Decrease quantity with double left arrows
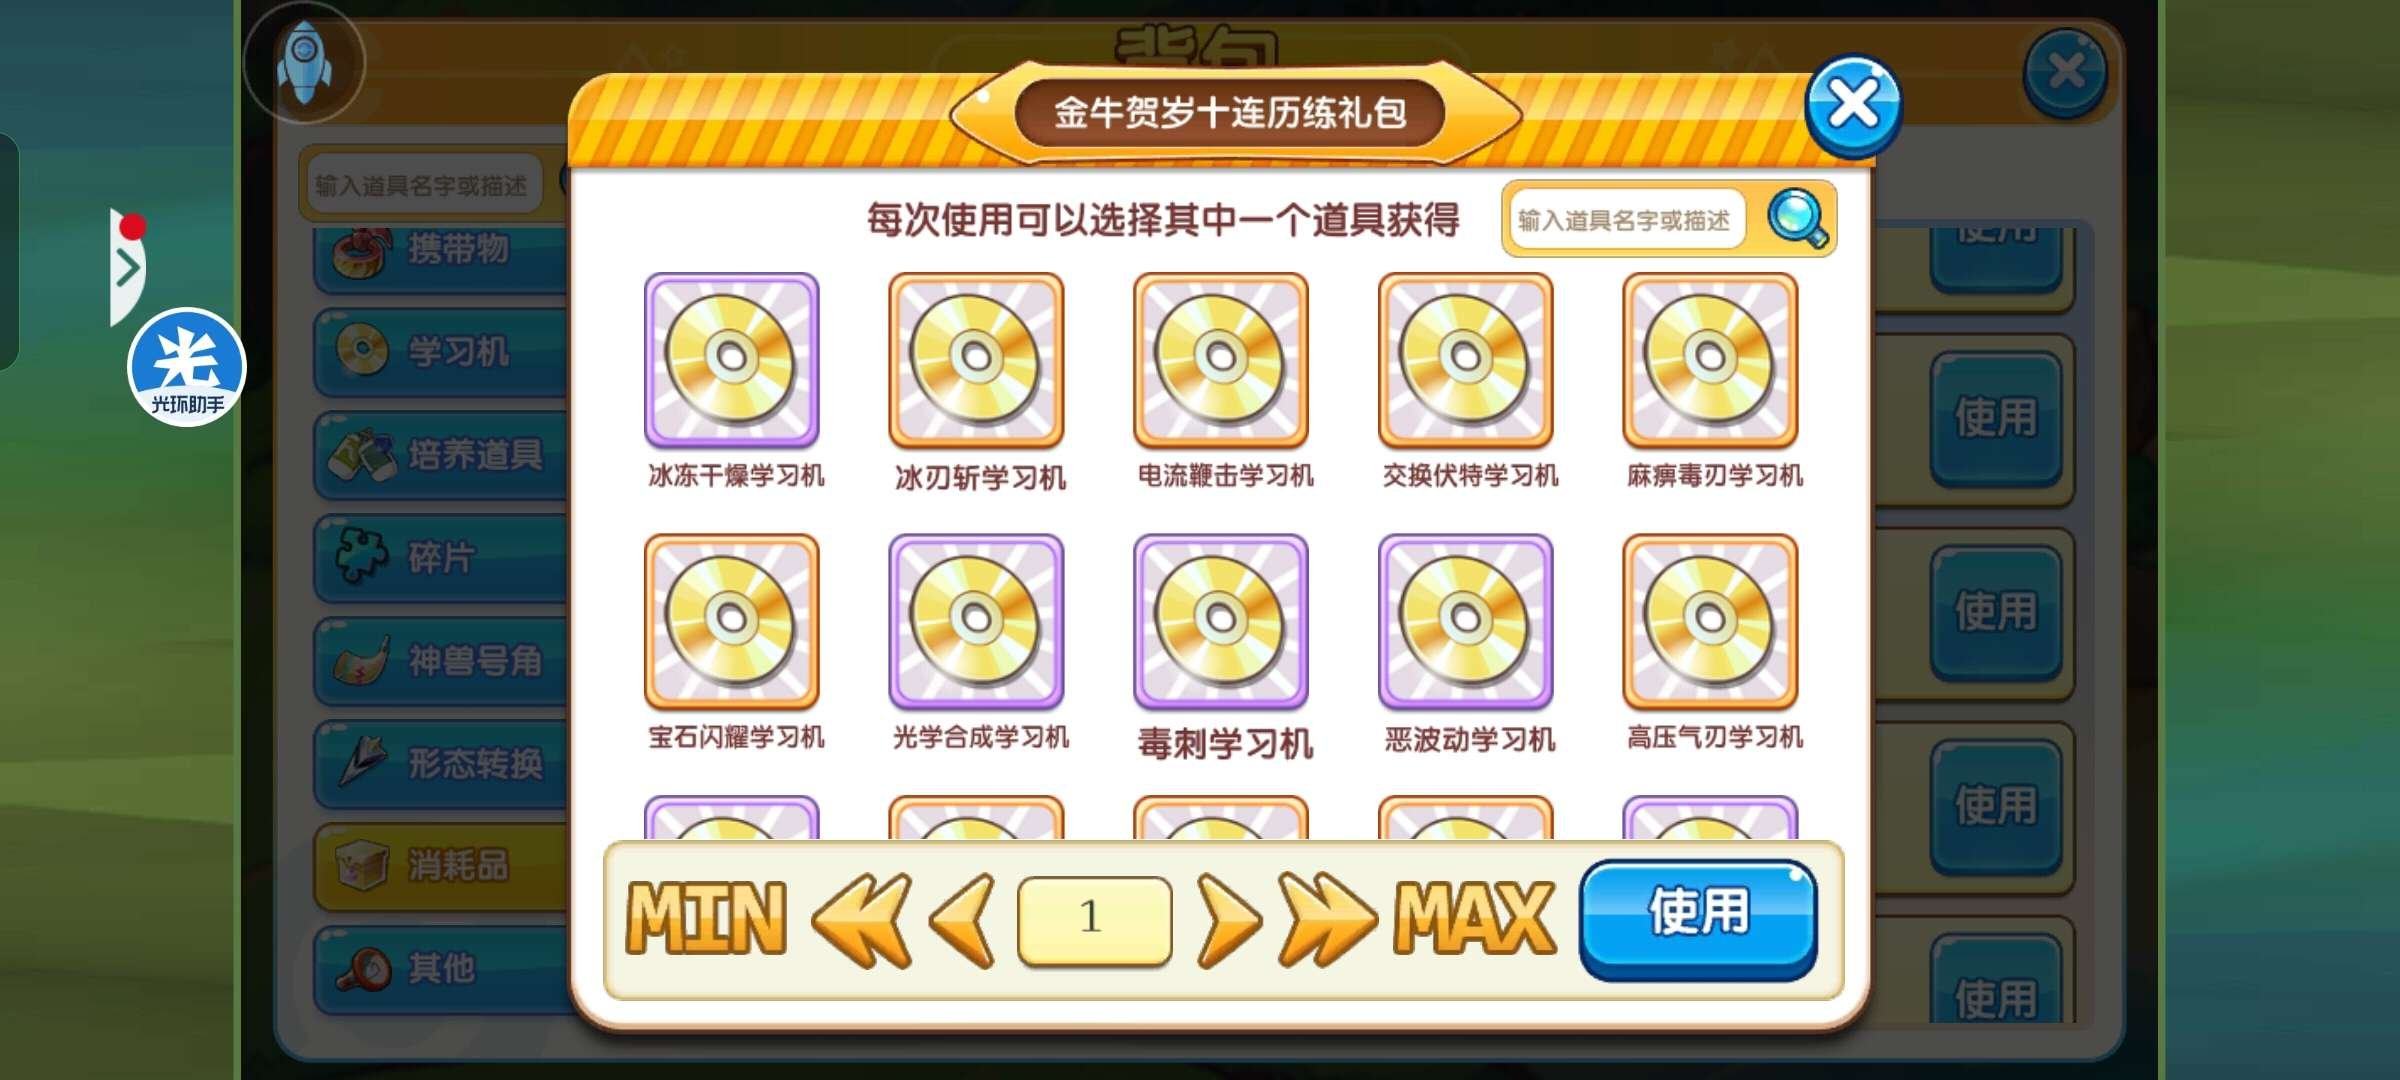The width and height of the screenshot is (2400, 1080). [862, 920]
